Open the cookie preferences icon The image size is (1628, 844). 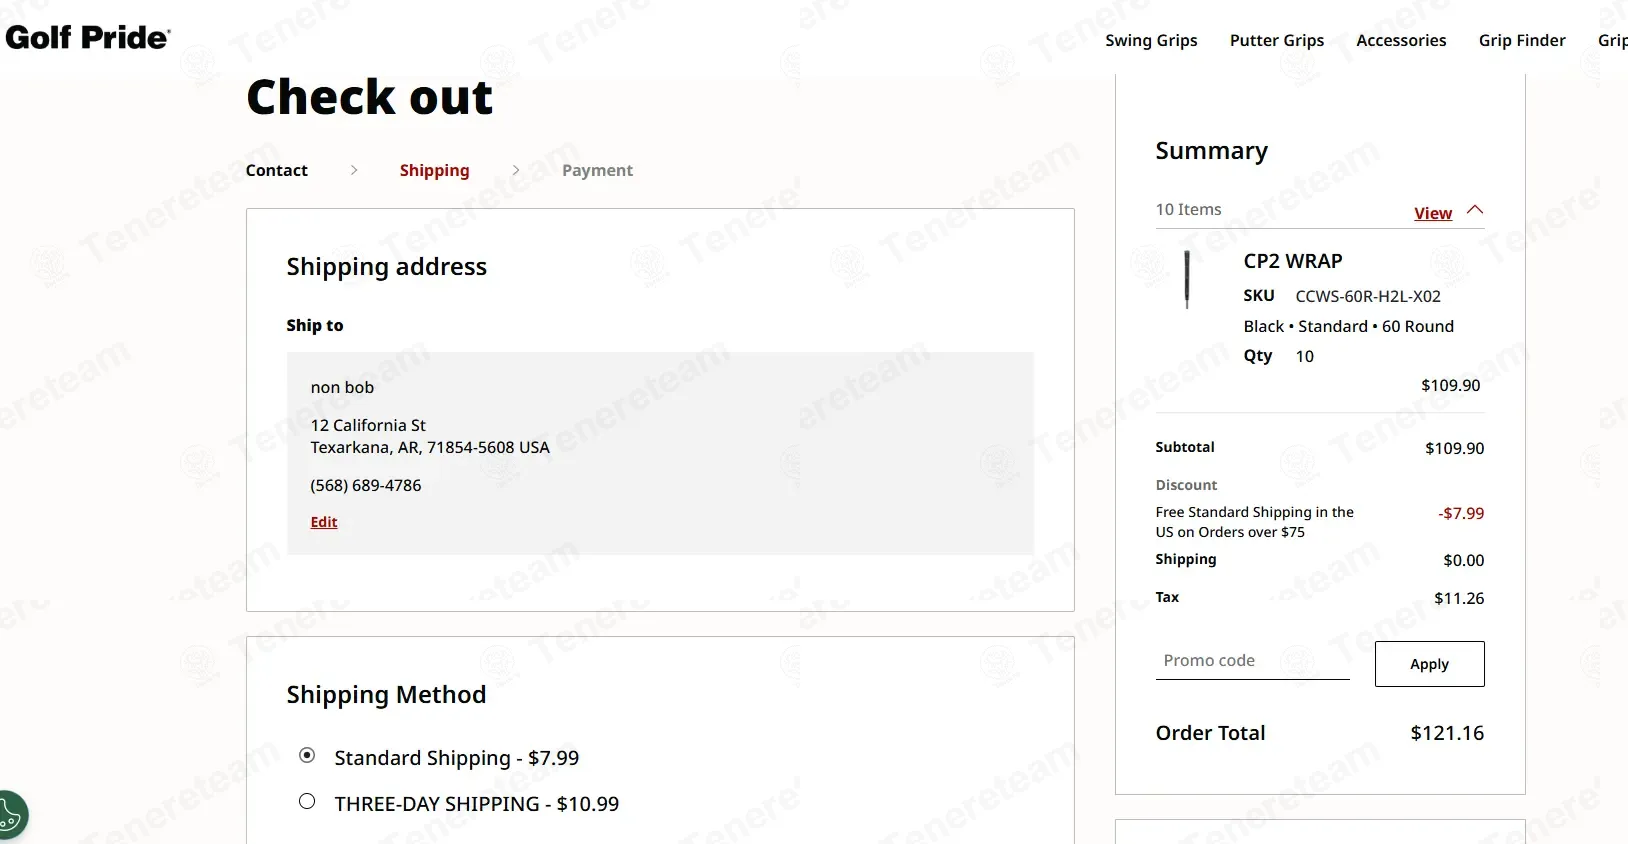point(12,815)
